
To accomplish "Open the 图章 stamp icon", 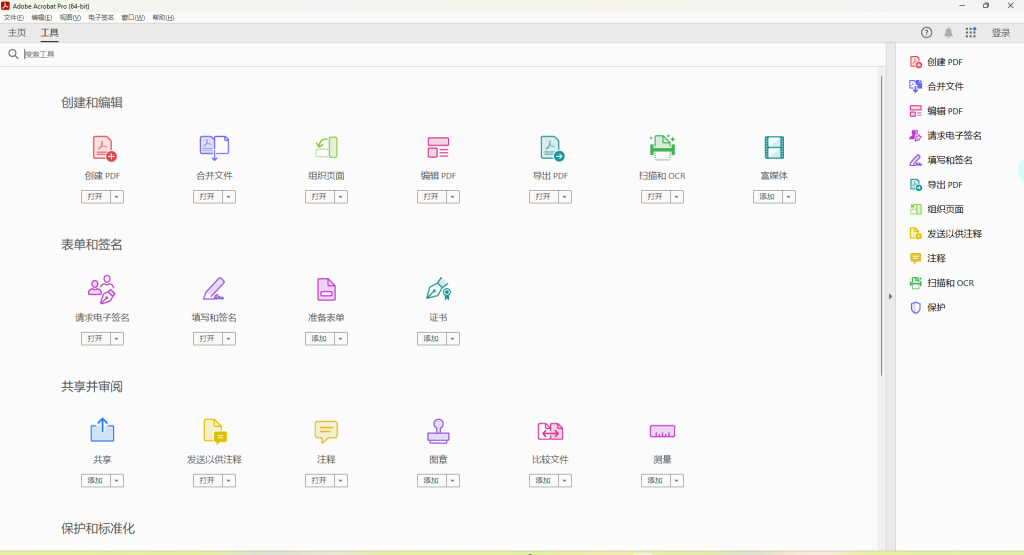I will pos(438,431).
